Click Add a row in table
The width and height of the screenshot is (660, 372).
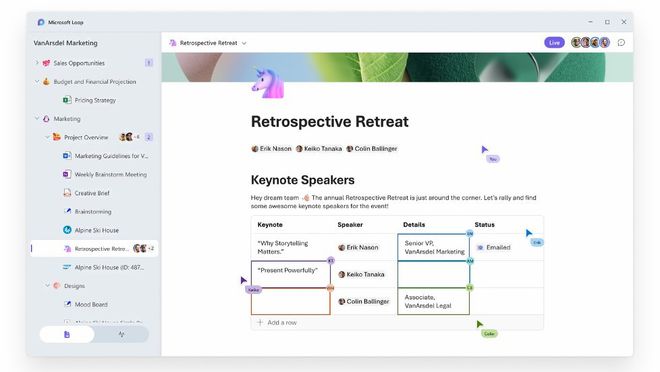(277, 322)
